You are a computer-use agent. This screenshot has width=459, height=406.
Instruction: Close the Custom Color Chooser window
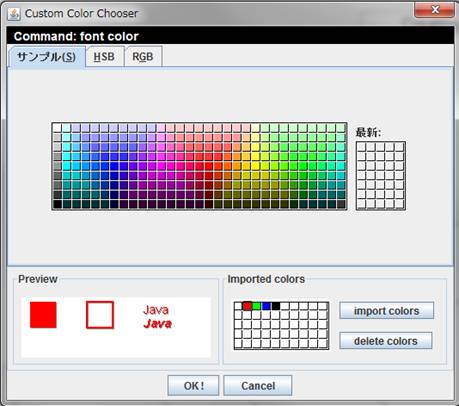point(434,10)
